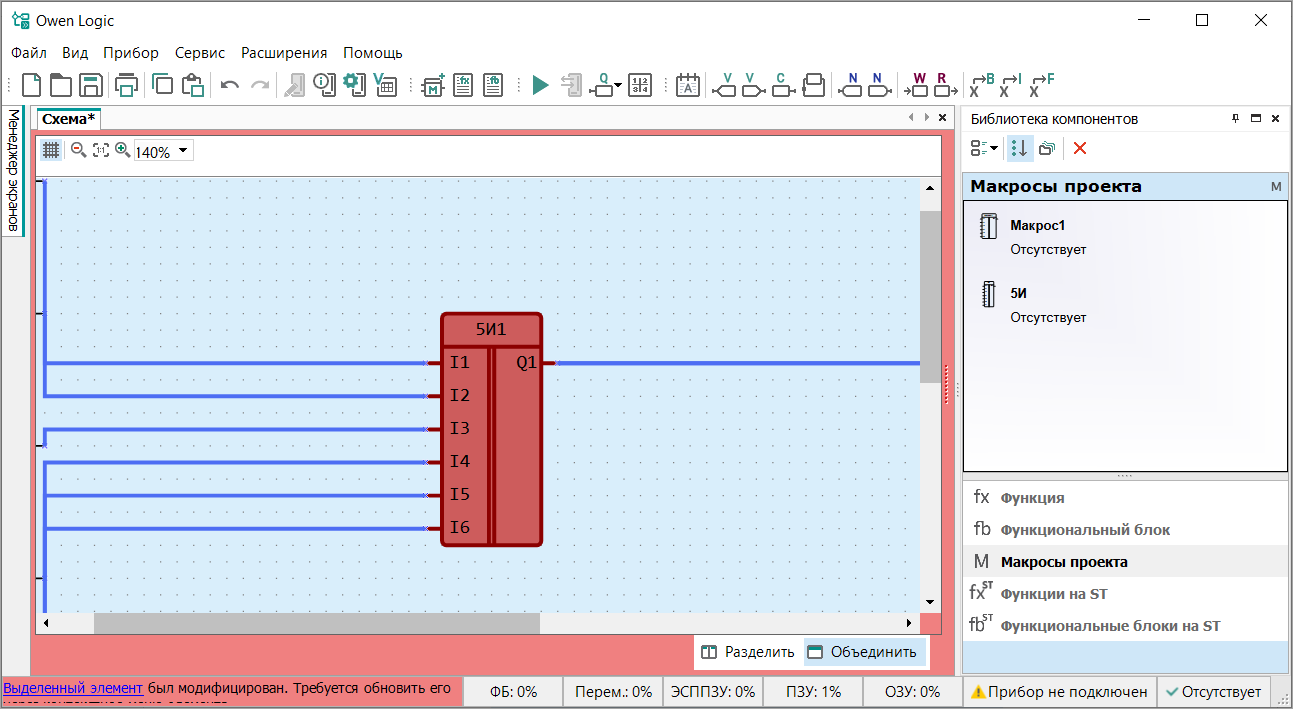Open the Прибор menu
The image size is (1293, 709).
coord(131,53)
